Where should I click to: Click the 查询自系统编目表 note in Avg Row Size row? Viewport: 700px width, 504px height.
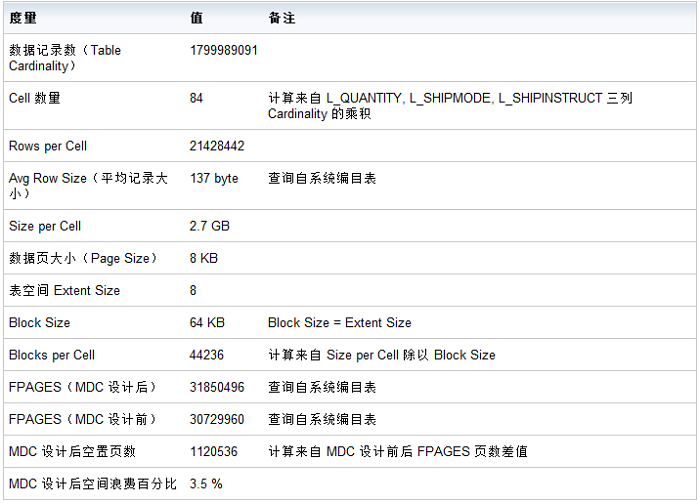click(322, 179)
